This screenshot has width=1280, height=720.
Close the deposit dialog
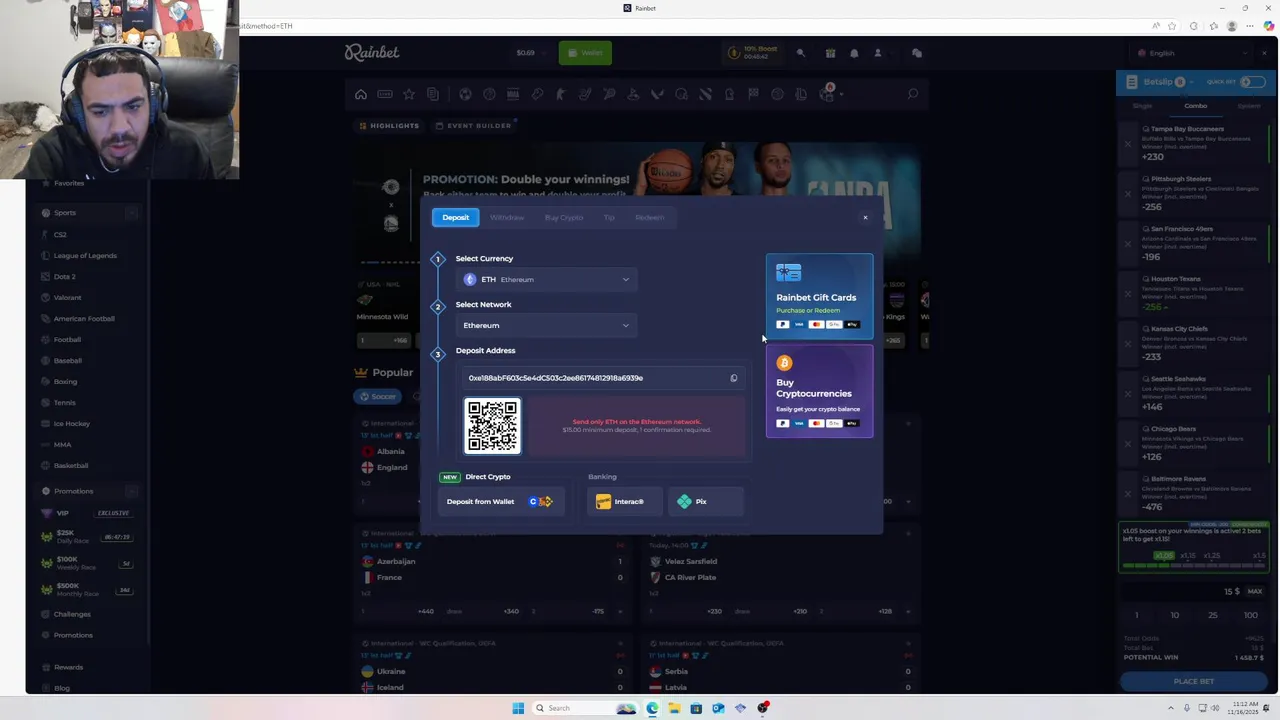click(865, 217)
